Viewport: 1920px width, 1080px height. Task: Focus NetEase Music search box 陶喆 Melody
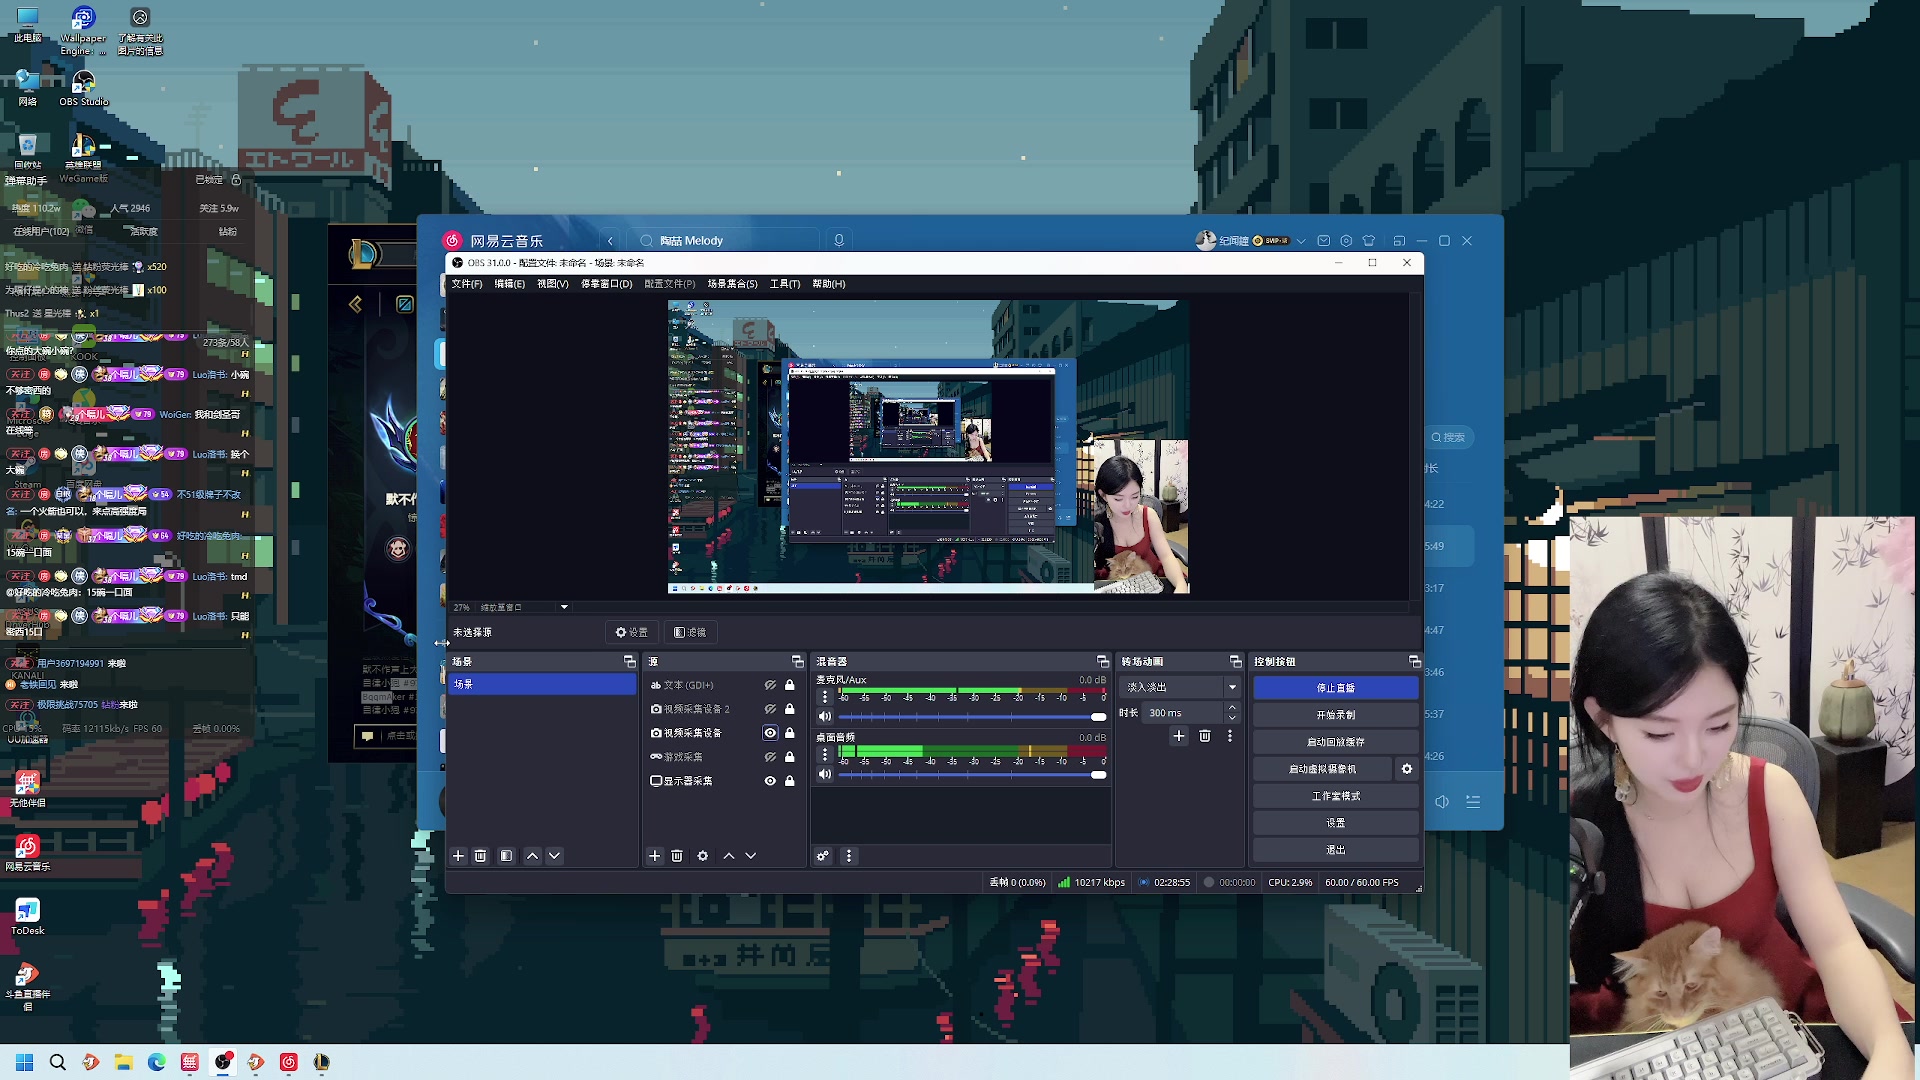coord(725,241)
